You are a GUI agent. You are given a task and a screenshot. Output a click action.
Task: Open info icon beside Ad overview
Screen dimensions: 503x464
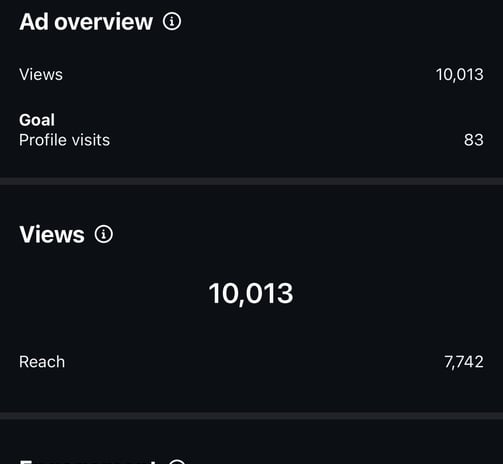point(172,22)
